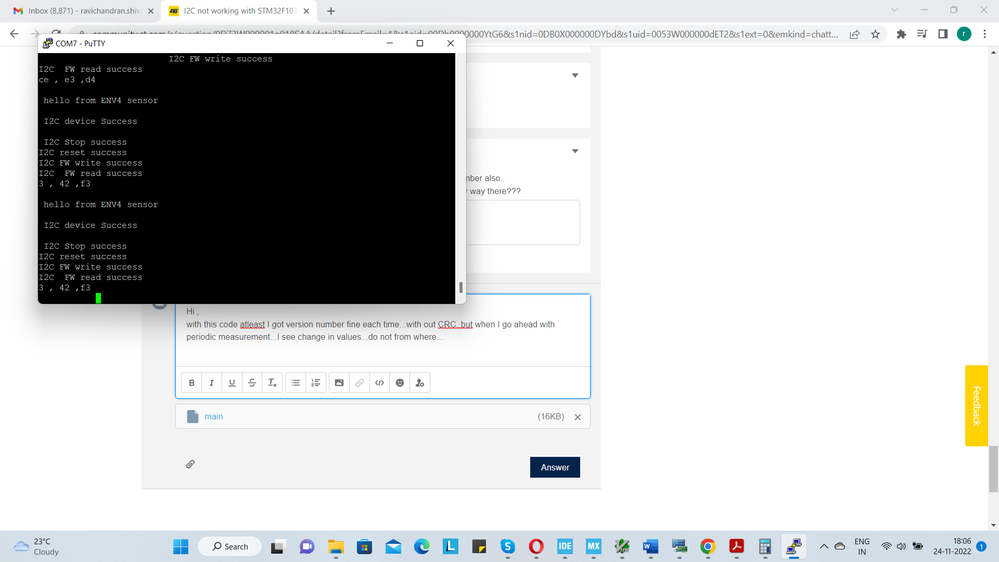999x562 pixels.
Task: Open File Explorer from the taskbar
Action: click(x=336, y=547)
